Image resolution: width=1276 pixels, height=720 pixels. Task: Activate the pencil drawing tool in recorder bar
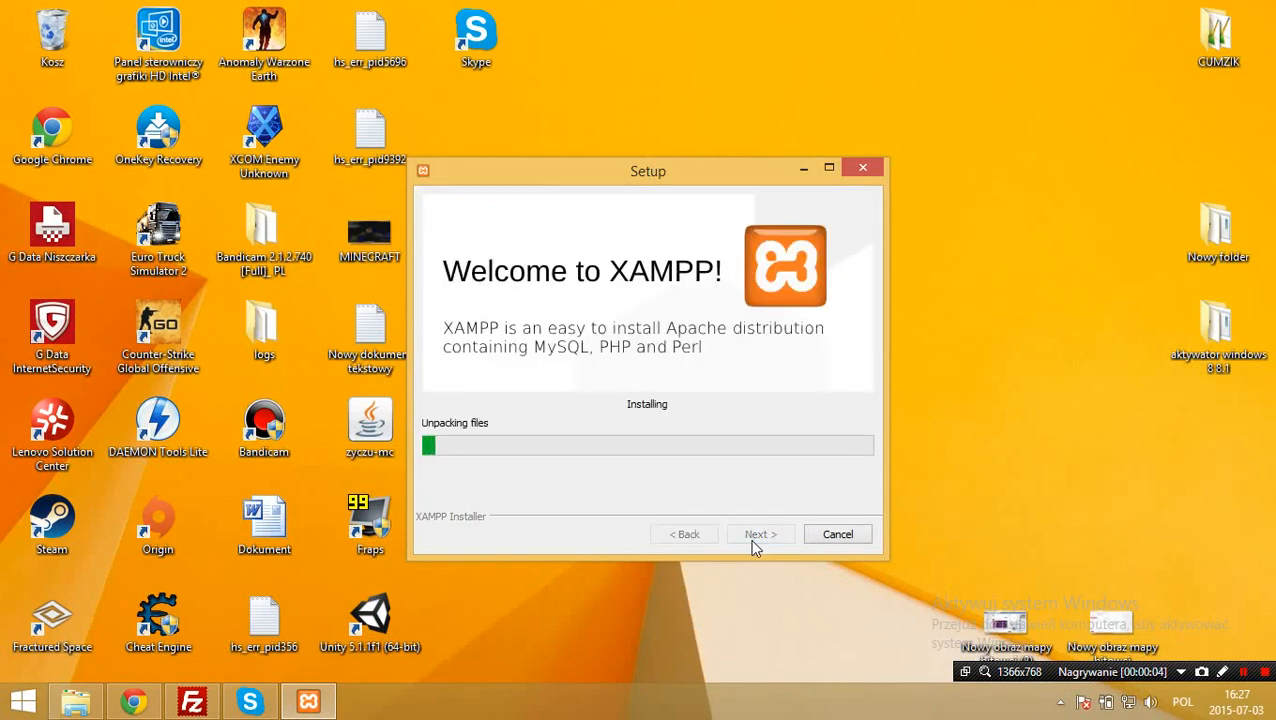point(1222,672)
